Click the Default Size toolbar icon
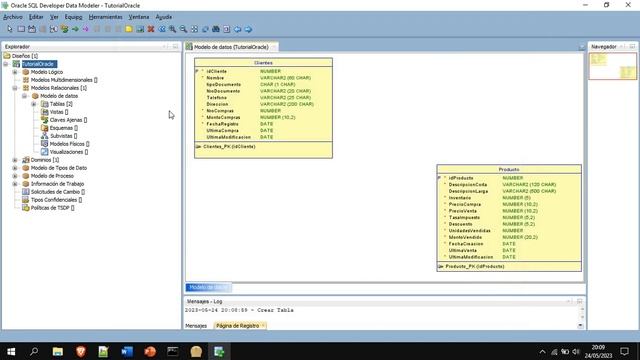Viewport: 640px width, 360px height. (x=205, y=29)
